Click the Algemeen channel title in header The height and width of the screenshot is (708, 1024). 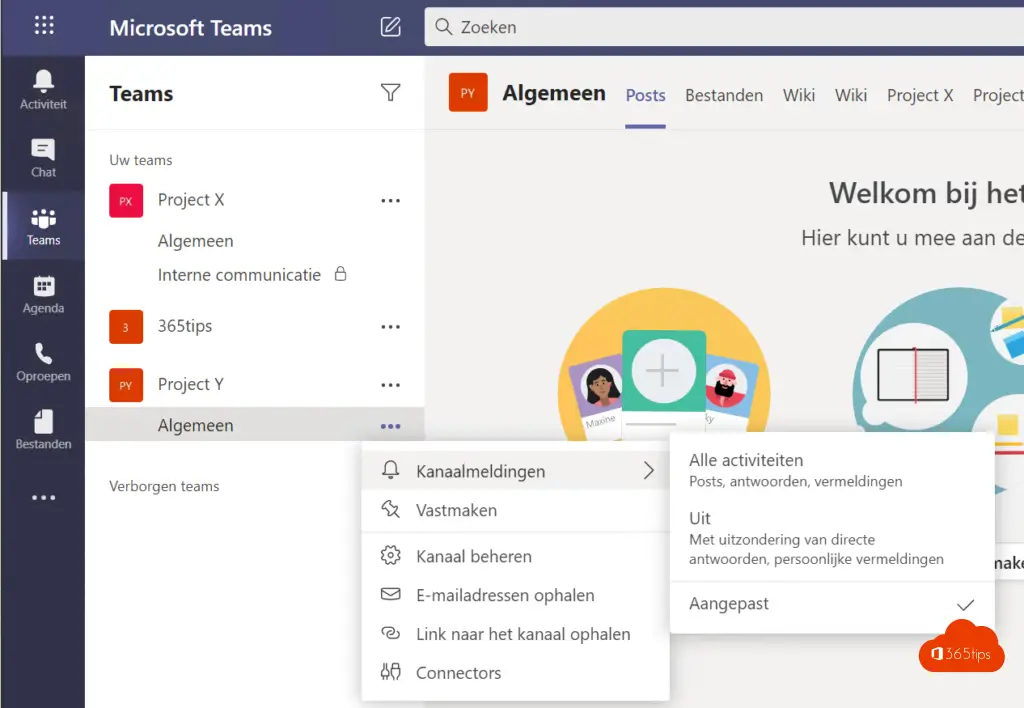pos(554,93)
